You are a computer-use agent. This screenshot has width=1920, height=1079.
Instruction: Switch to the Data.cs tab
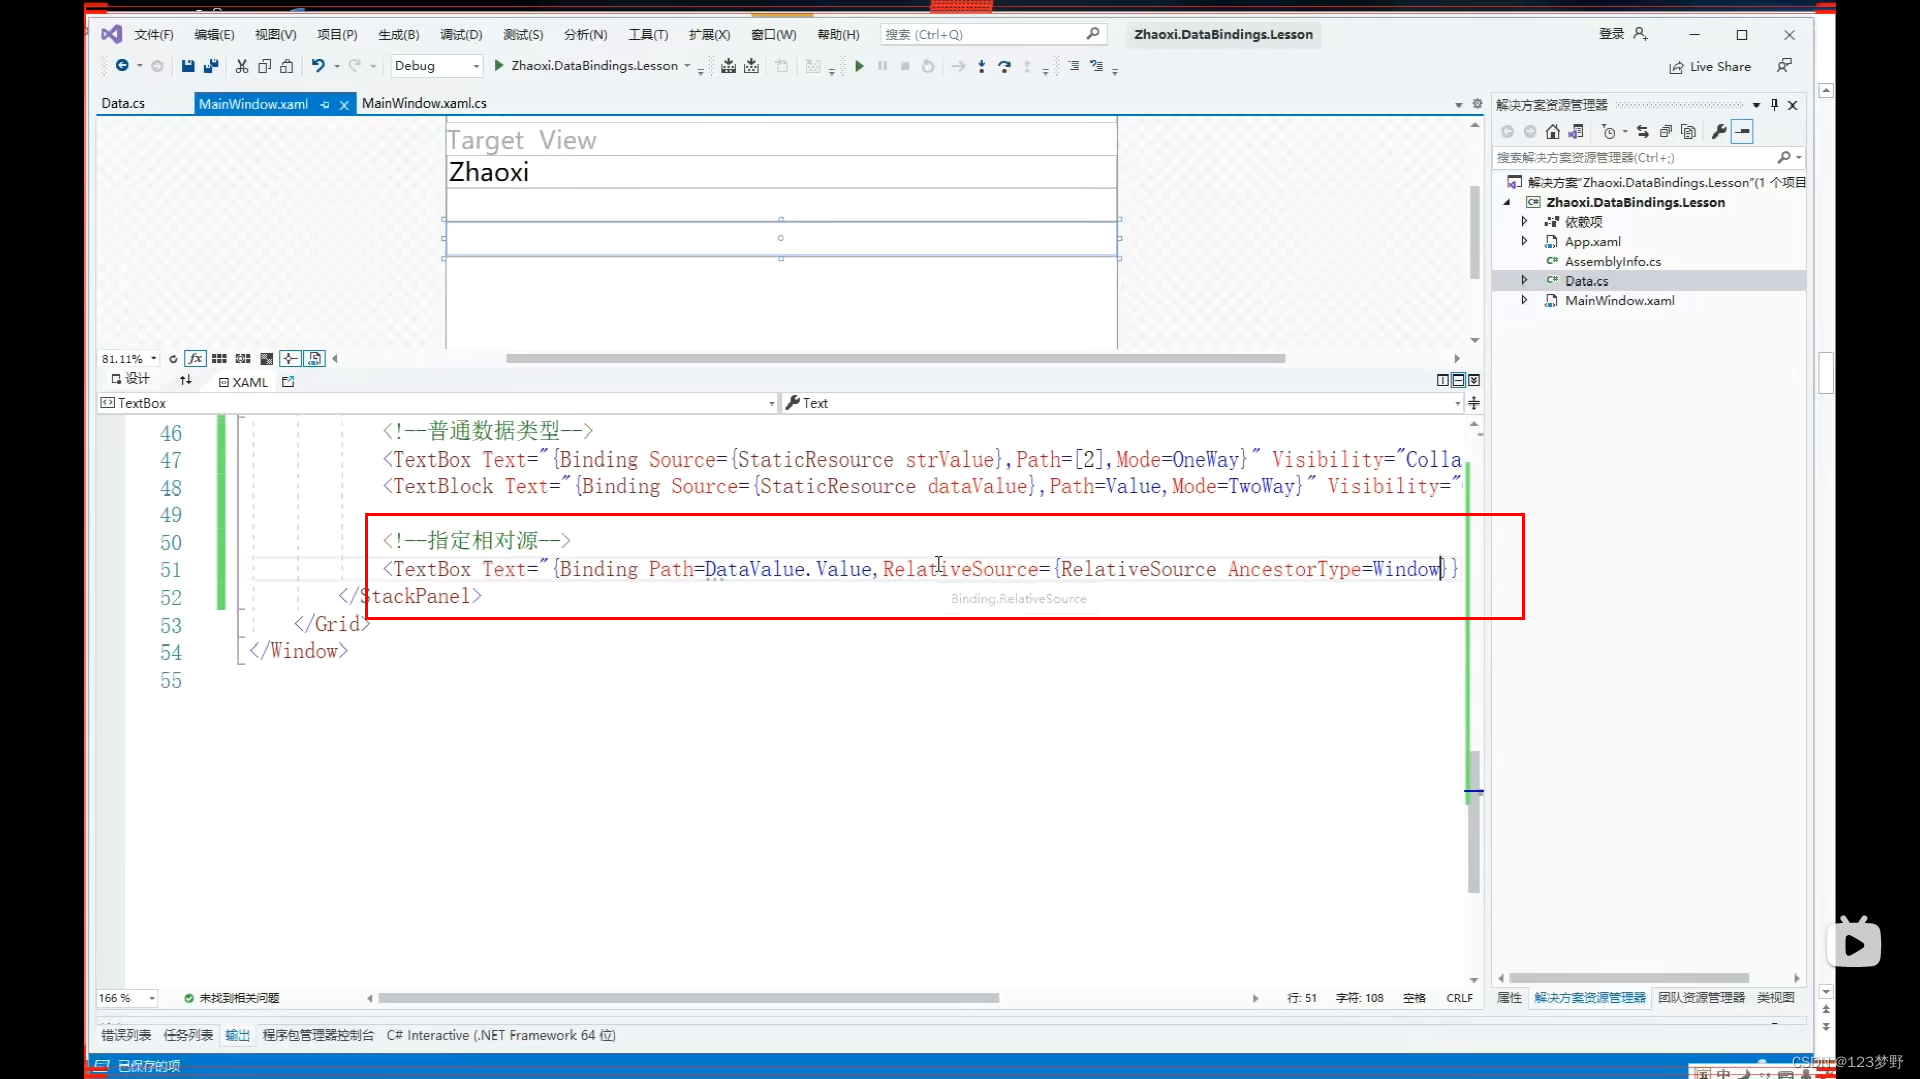[x=123, y=104]
